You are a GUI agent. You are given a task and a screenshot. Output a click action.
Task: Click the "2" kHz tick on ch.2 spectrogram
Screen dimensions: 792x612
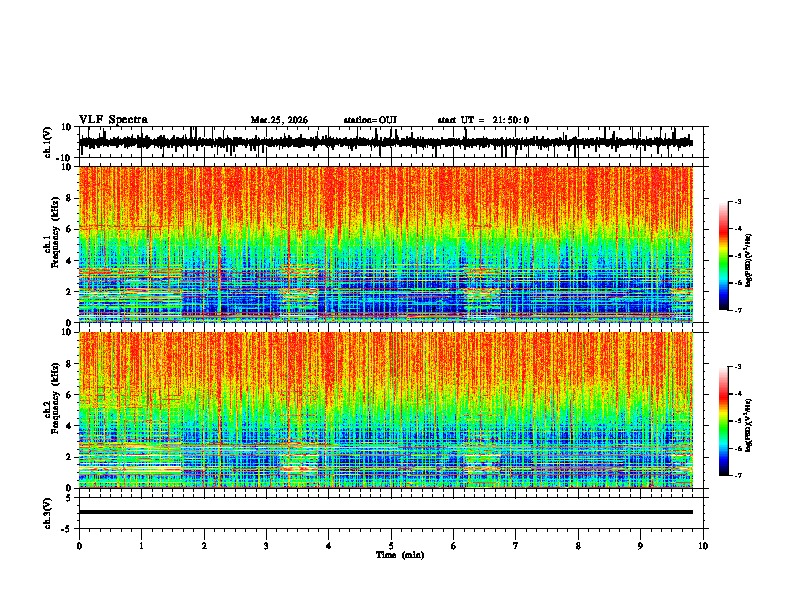point(69,457)
